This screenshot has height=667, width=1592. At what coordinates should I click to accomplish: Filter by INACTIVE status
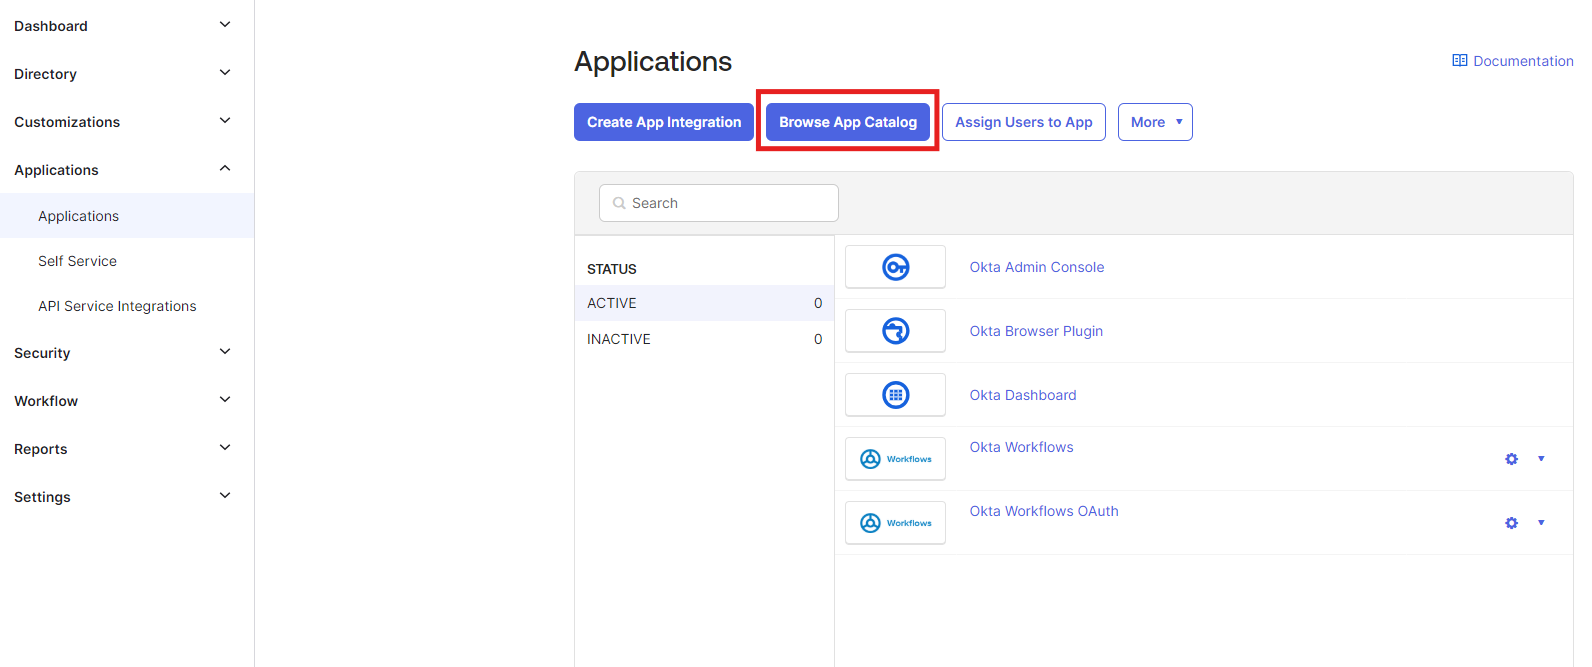click(704, 339)
